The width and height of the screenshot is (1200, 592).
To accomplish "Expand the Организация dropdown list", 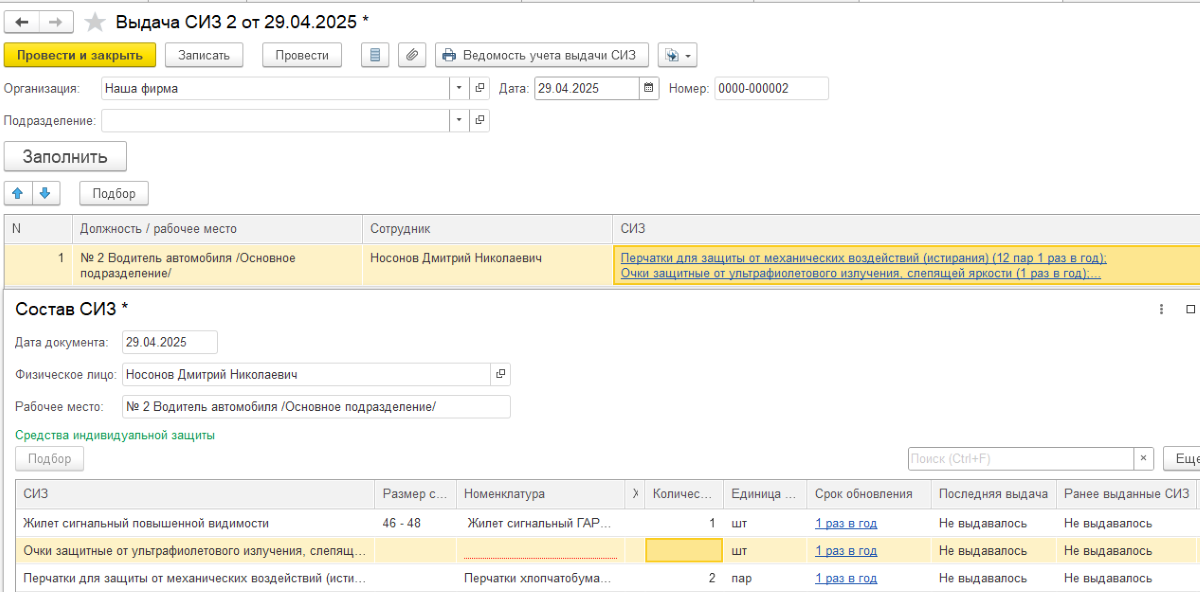I will click(459, 88).
